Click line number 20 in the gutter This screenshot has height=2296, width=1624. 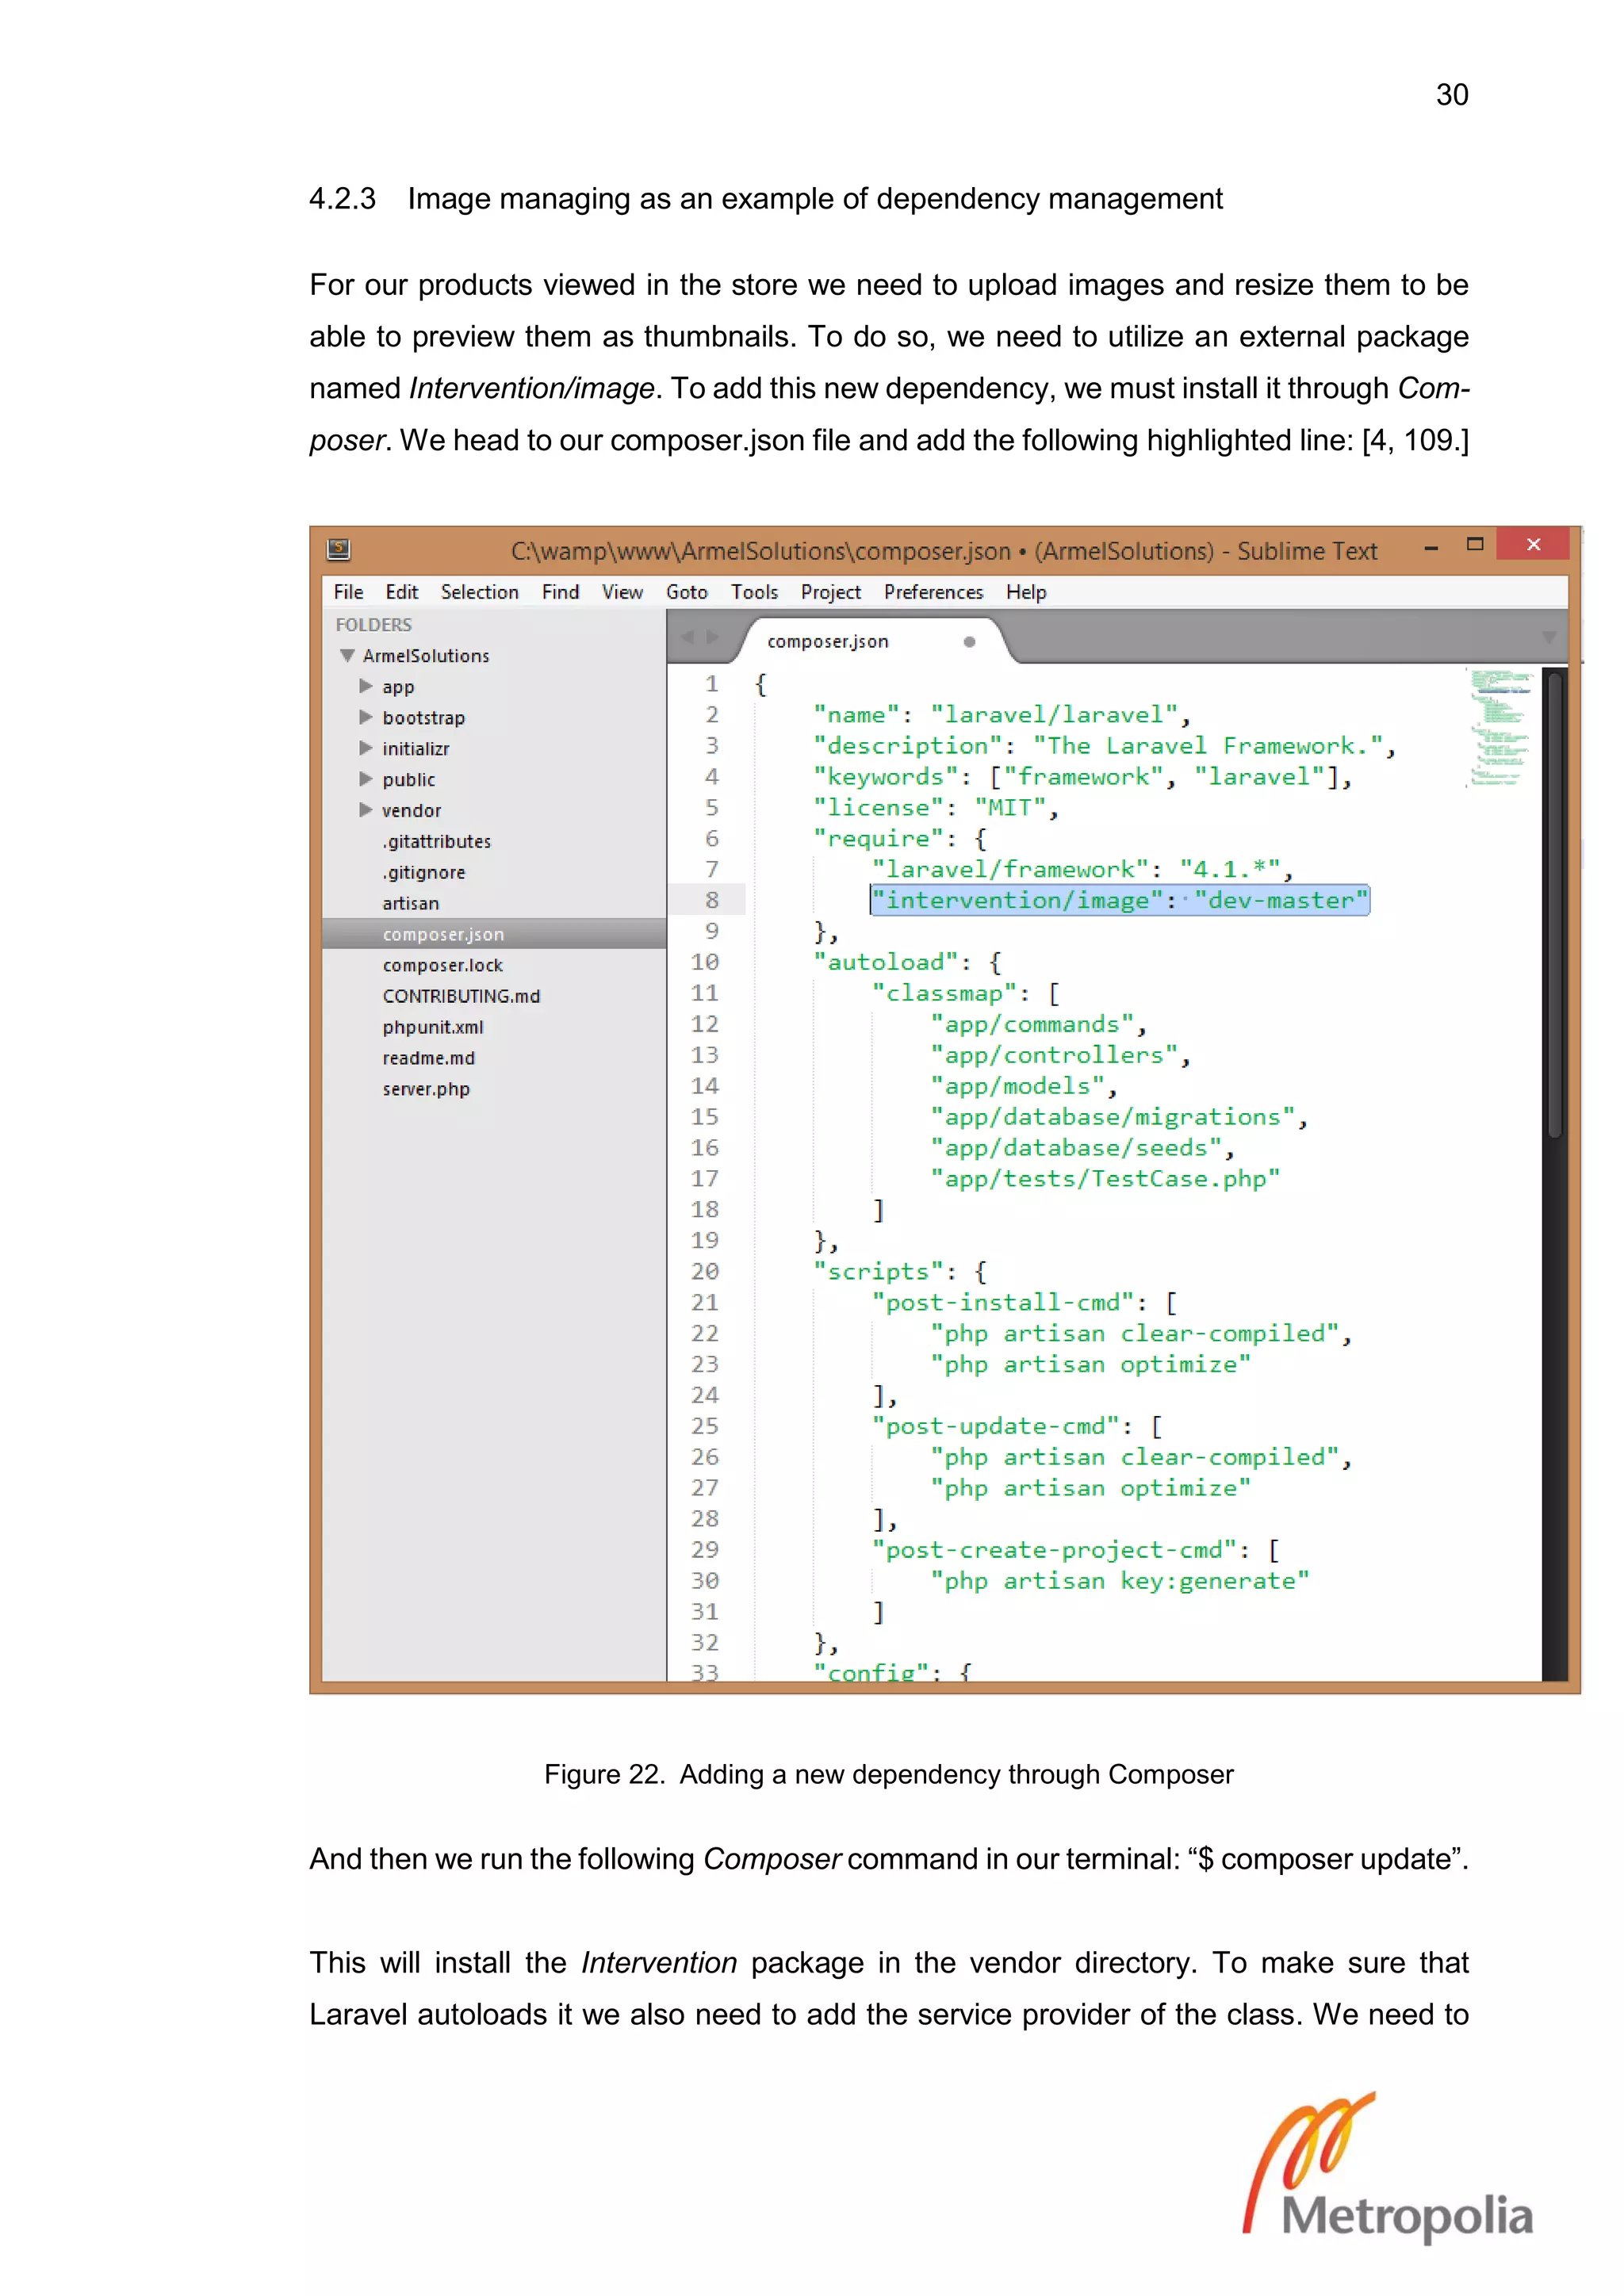(x=705, y=1271)
